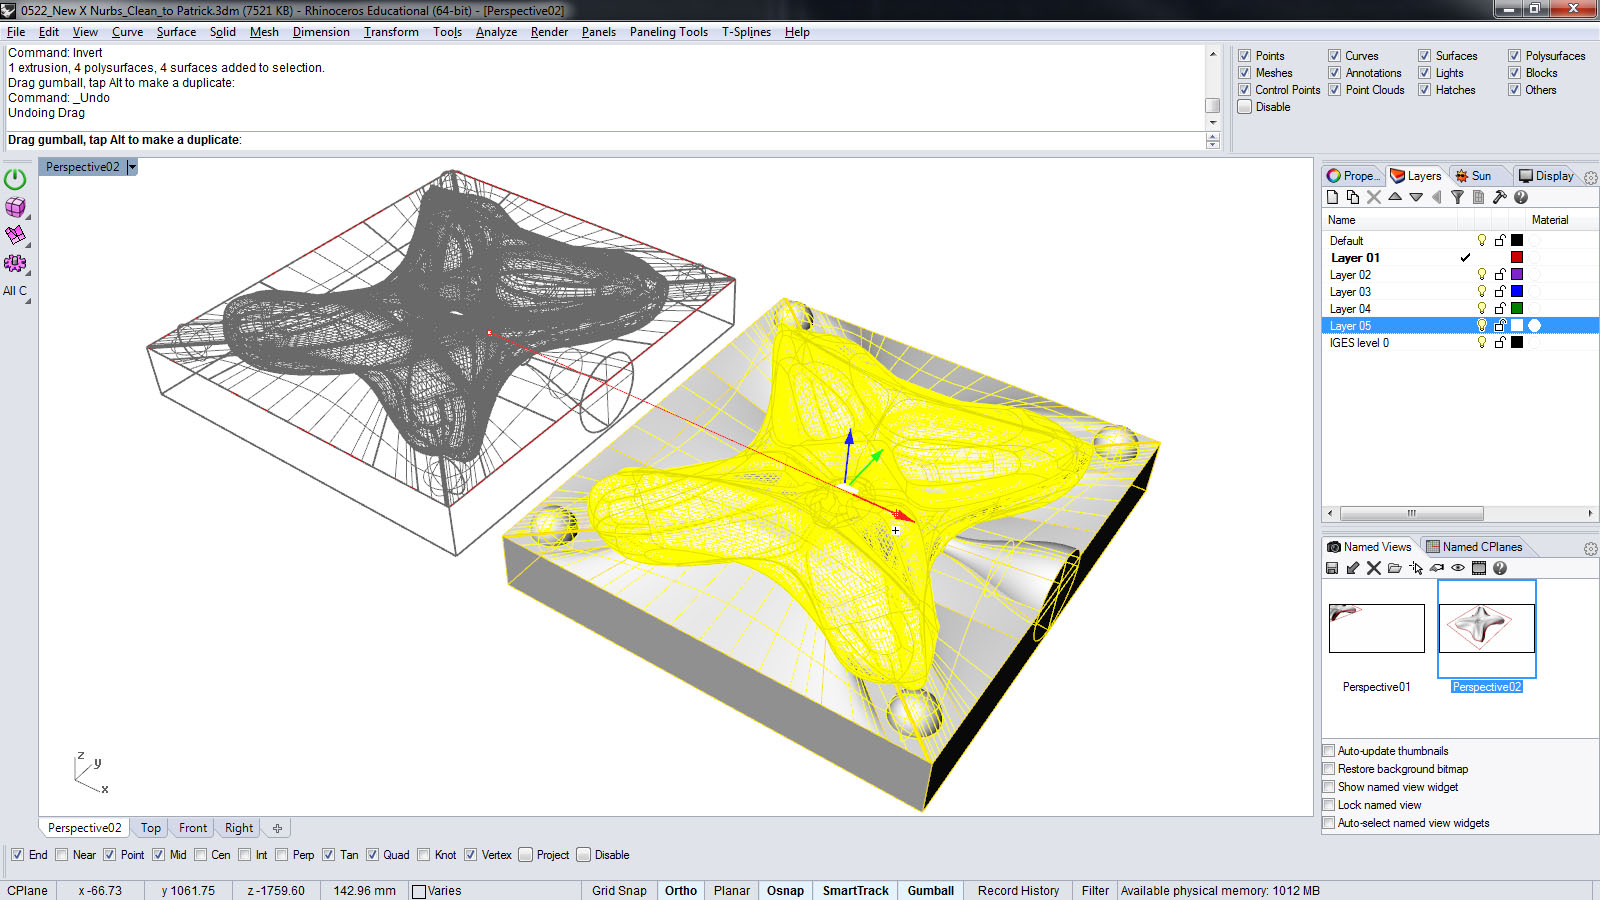Toggle the Surfaces filter checkbox
This screenshot has width=1600, height=900.
tap(1425, 56)
